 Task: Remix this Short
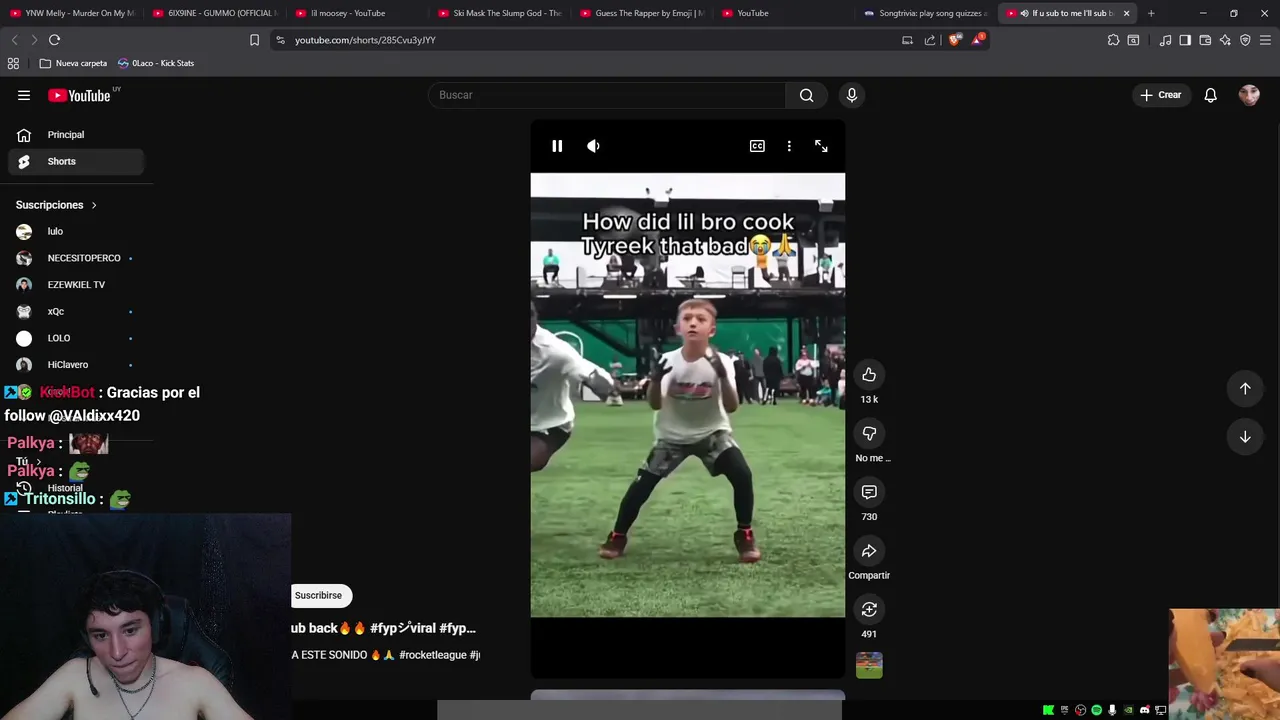[869, 609]
